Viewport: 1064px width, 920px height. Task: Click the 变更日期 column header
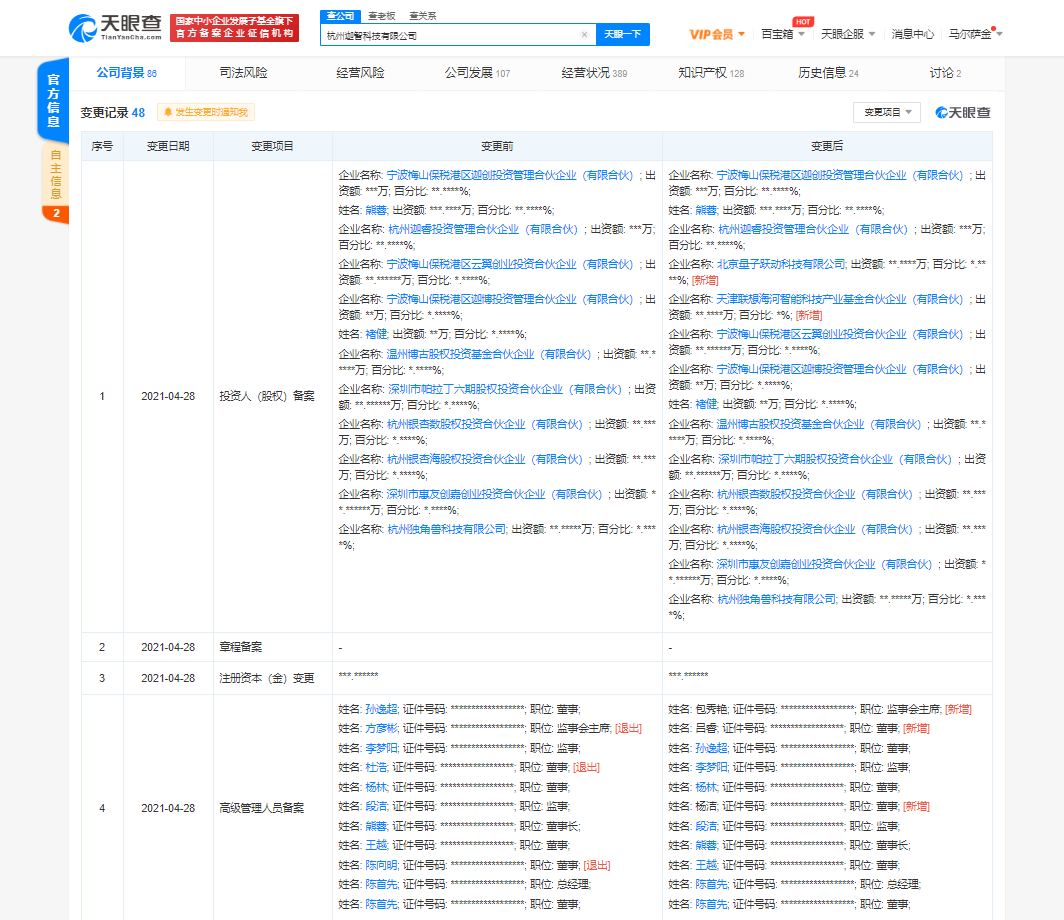[x=168, y=146]
